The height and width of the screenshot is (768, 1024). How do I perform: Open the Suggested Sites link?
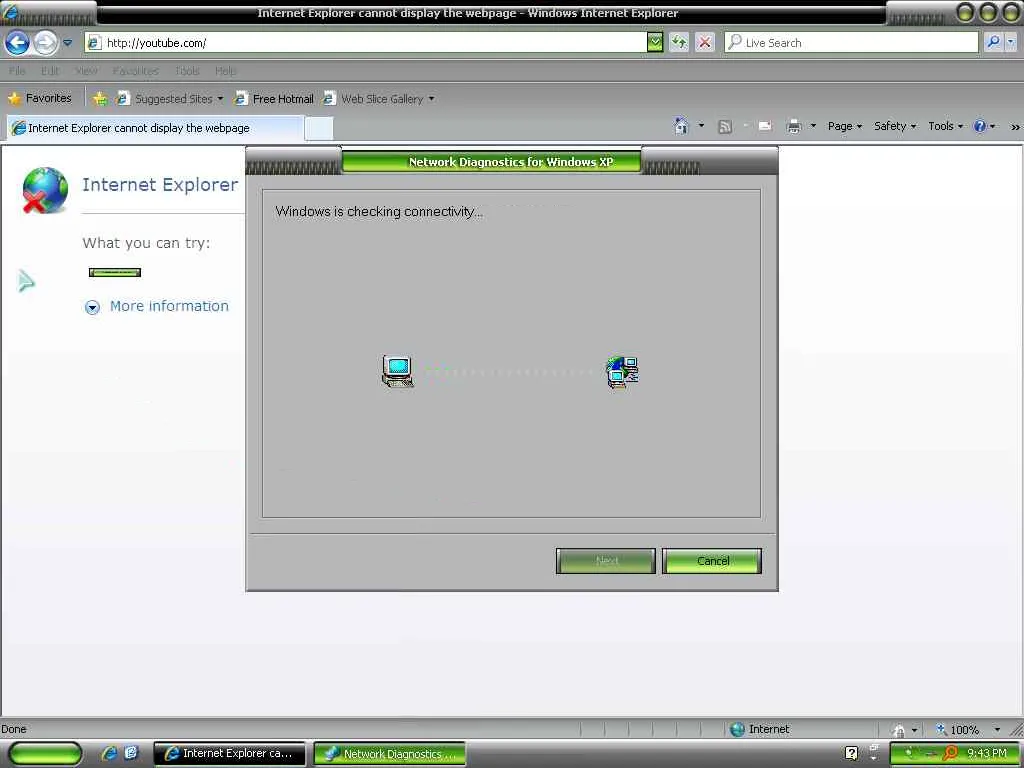coord(170,99)
